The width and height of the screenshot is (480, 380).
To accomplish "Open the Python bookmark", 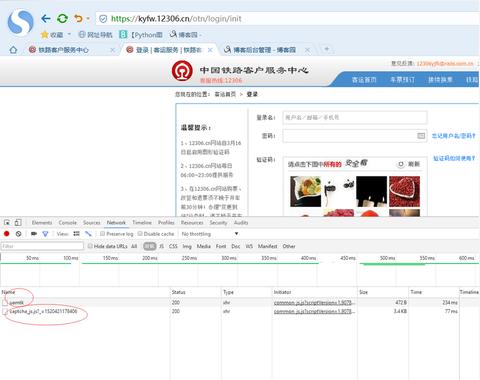I will [x=141, y=35].
